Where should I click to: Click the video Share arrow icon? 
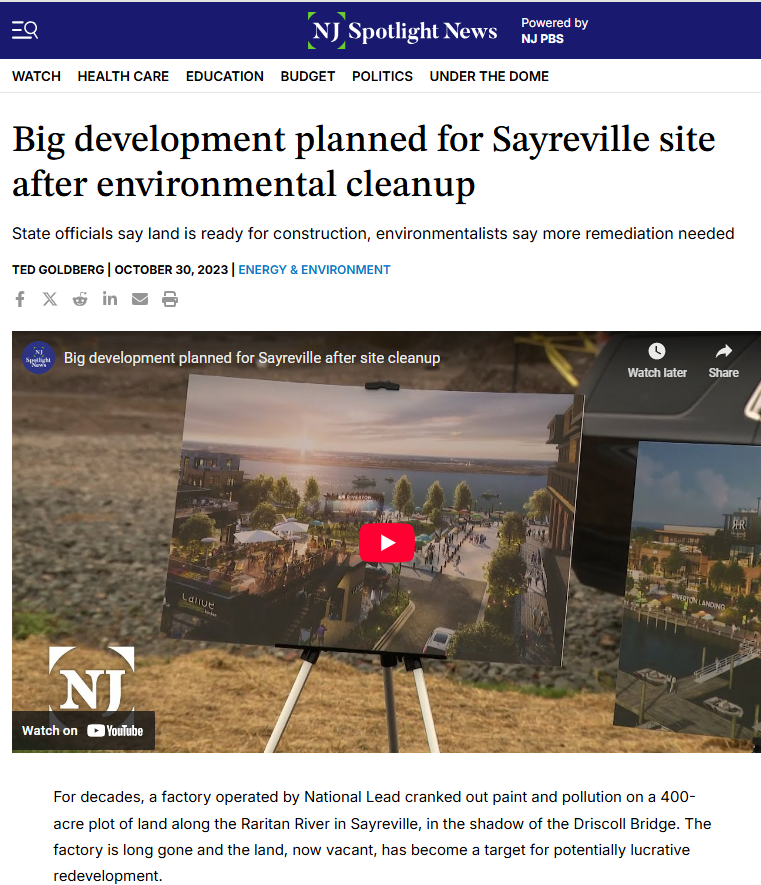[723, 351]
